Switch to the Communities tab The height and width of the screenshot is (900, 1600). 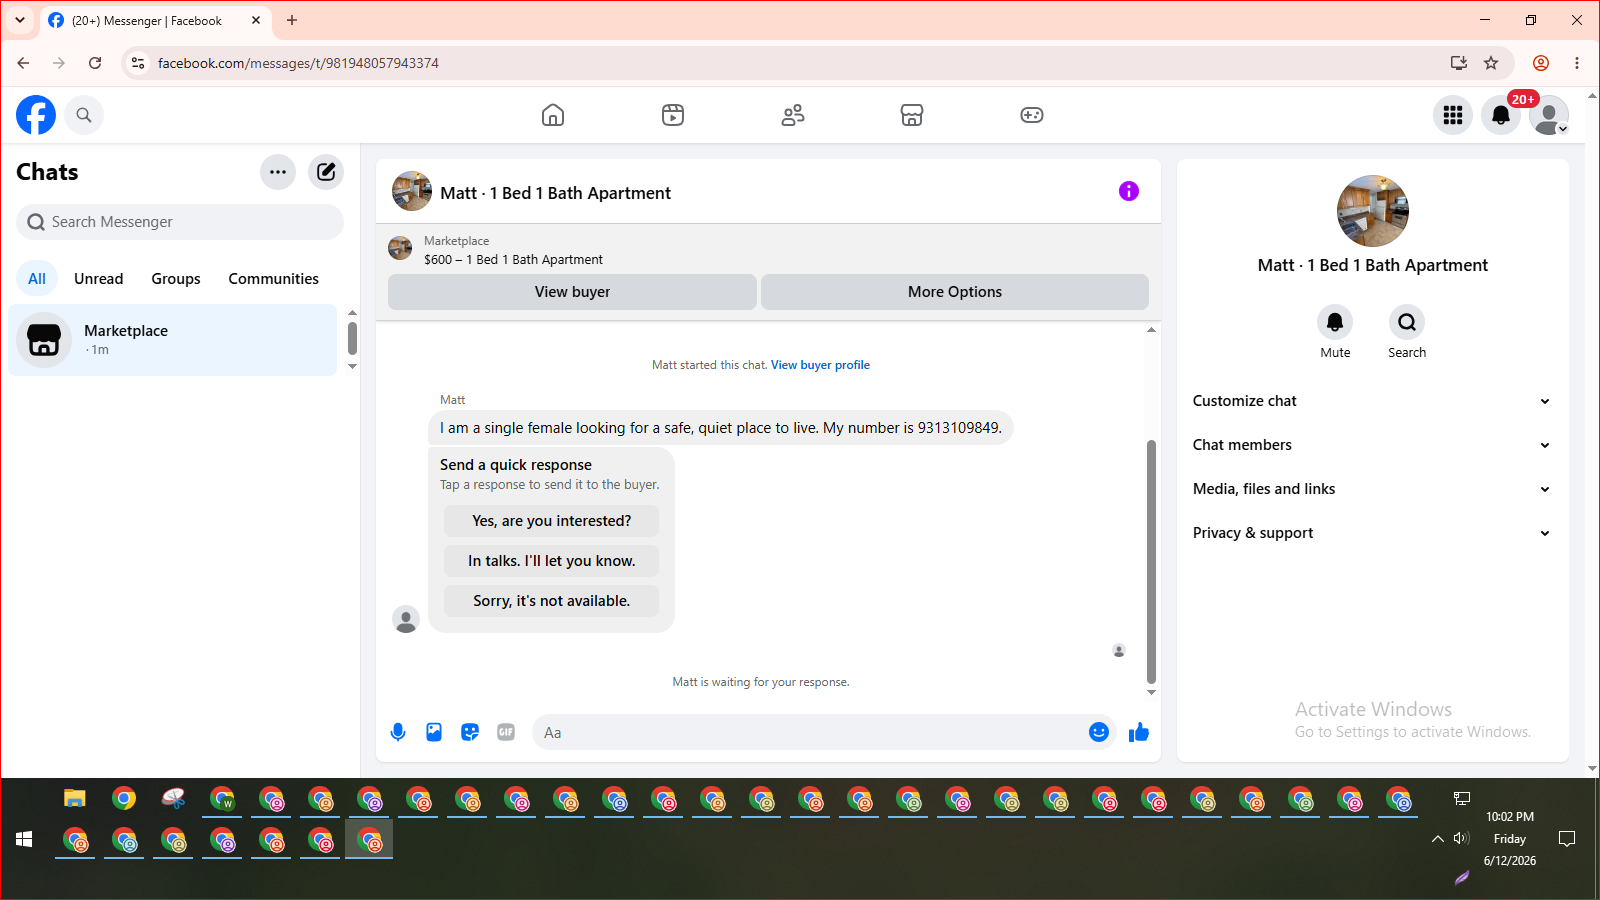[273, 279]
